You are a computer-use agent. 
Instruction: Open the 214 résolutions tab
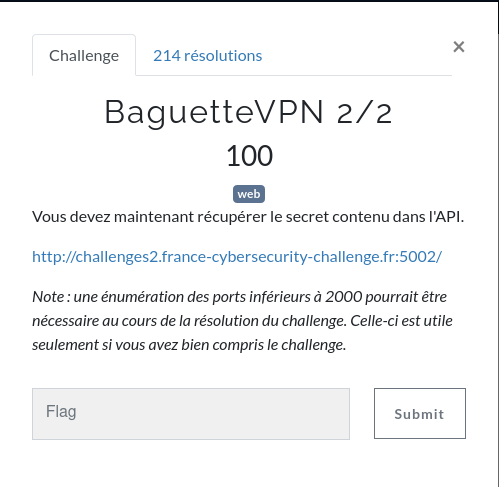click(208, 55)
